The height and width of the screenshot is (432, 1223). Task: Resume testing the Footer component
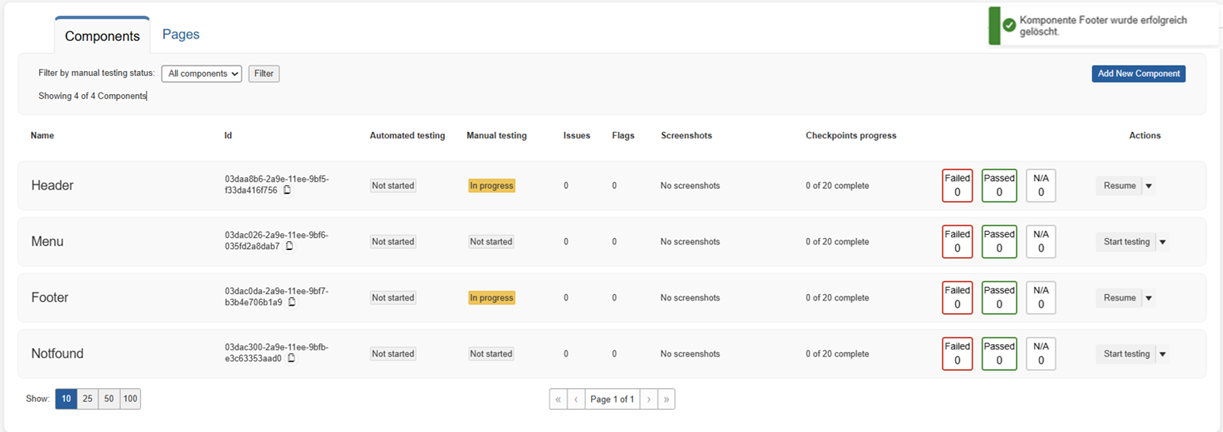1119,298
